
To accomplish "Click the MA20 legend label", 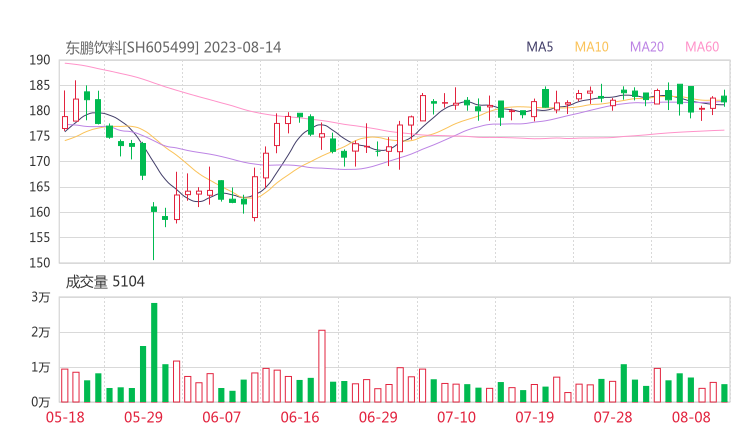I will [x=647, y=47].
